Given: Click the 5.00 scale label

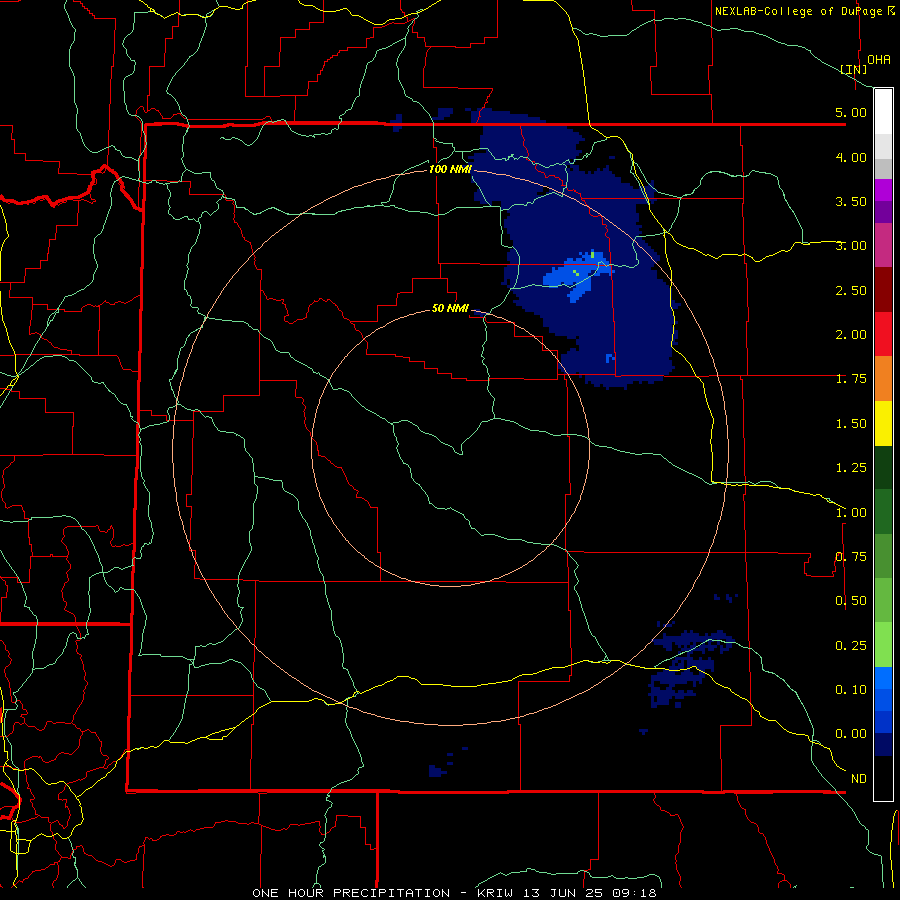Looking at the screenshot, I should (851, 112).
